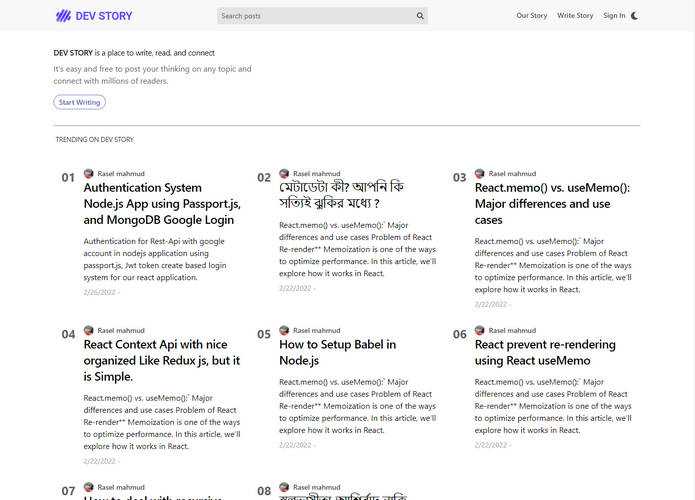This screenshot has height=500, width=695.
Task: Click the summary text under post 02
Action: pyautogui.click(x=358, y=249)
